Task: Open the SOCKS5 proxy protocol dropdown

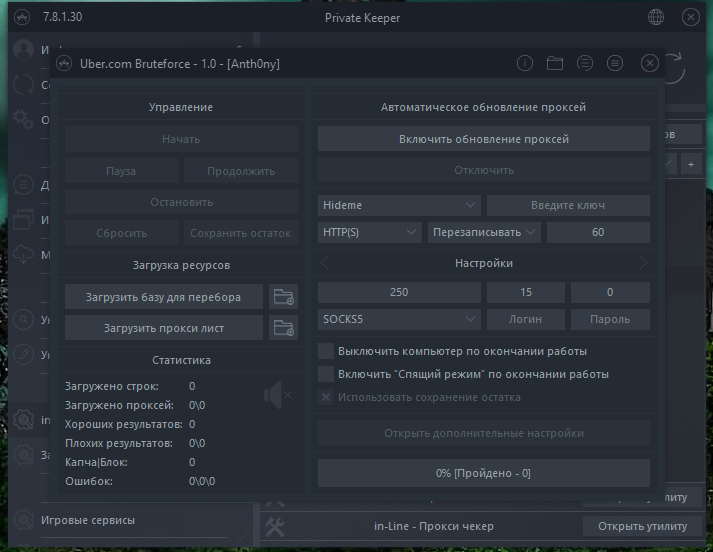Action: click(399, 319)
